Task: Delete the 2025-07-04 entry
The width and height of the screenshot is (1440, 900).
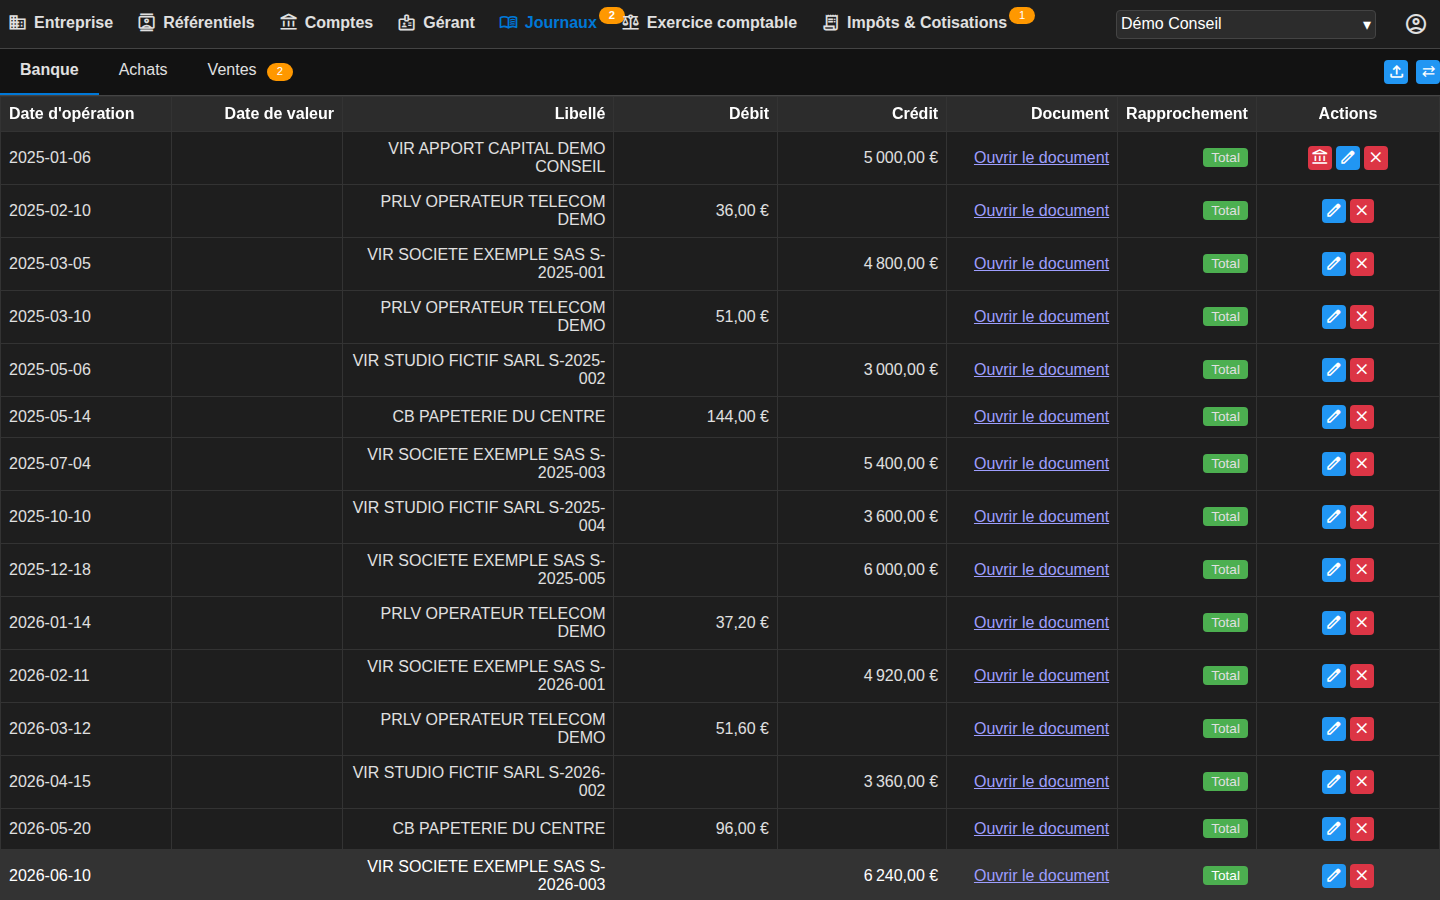Action: pos(1362,464)
